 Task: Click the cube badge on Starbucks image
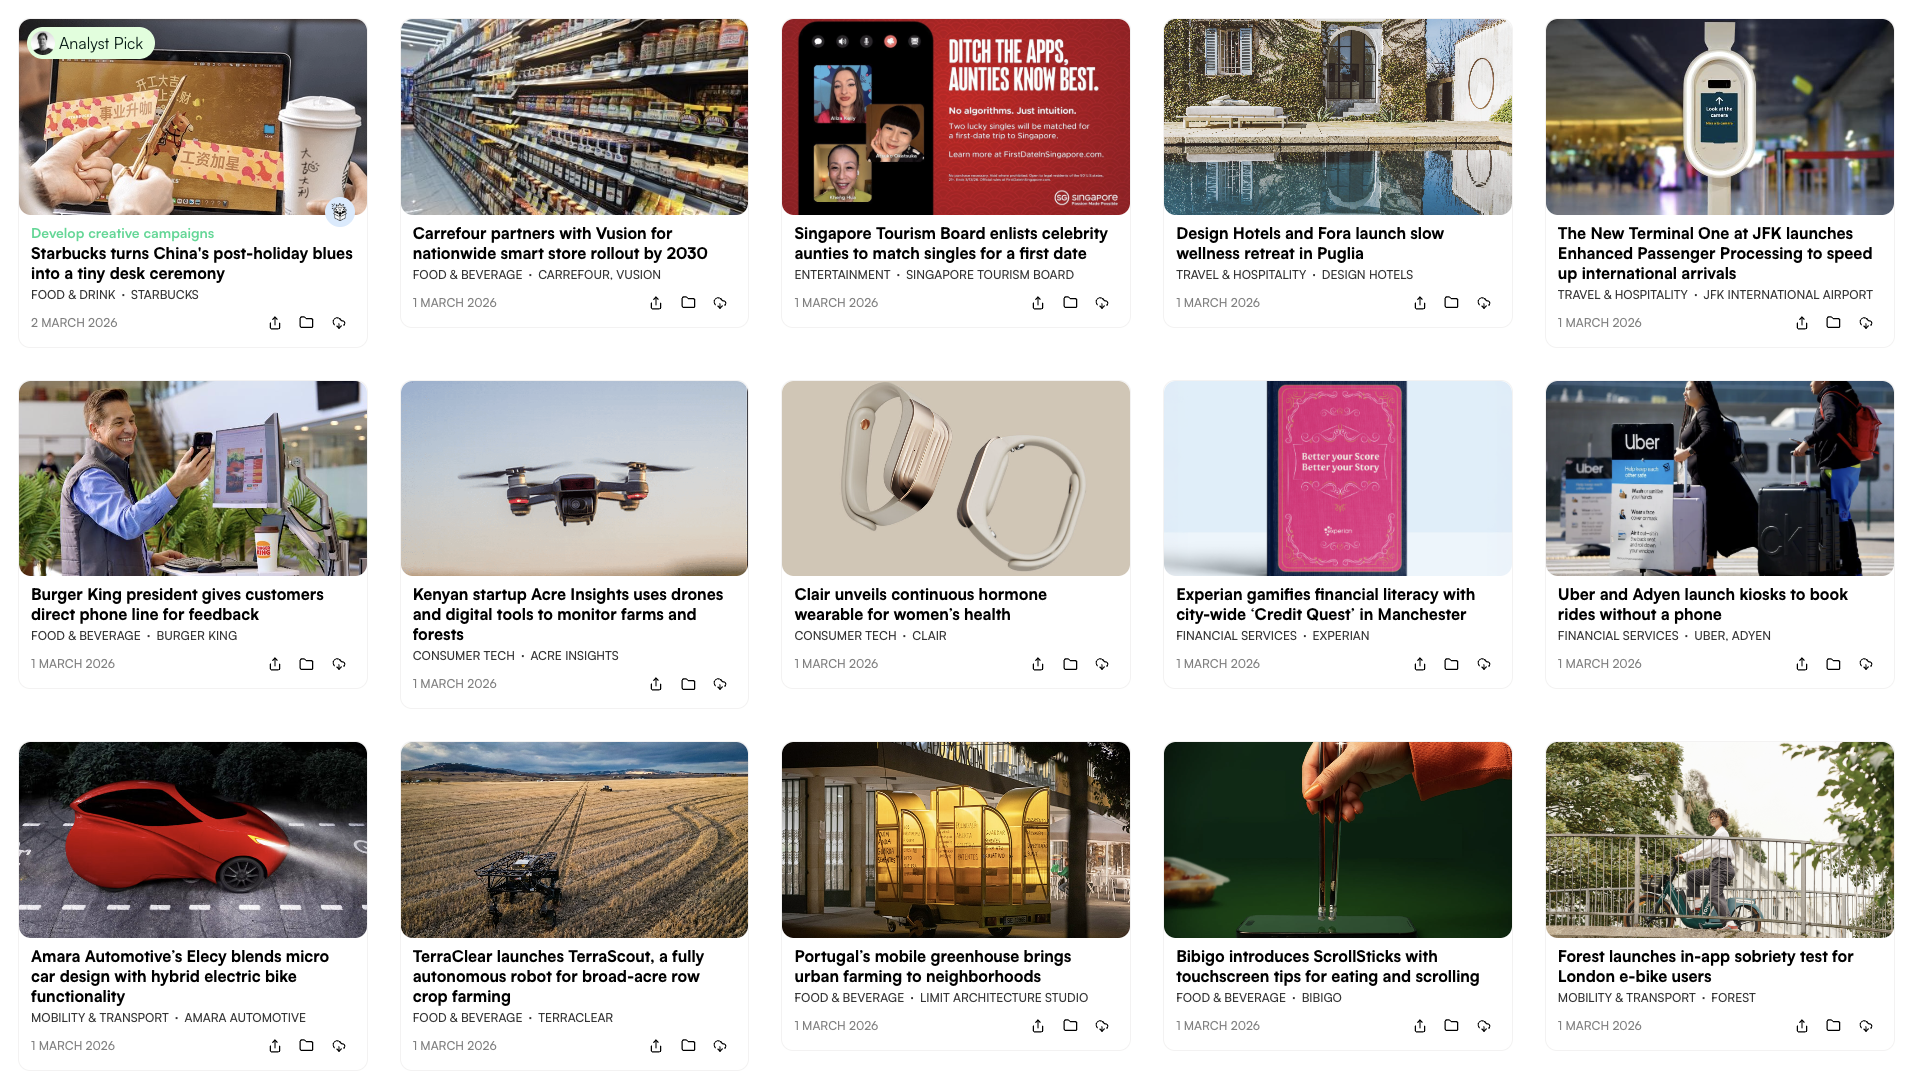[x=340, y=212]
